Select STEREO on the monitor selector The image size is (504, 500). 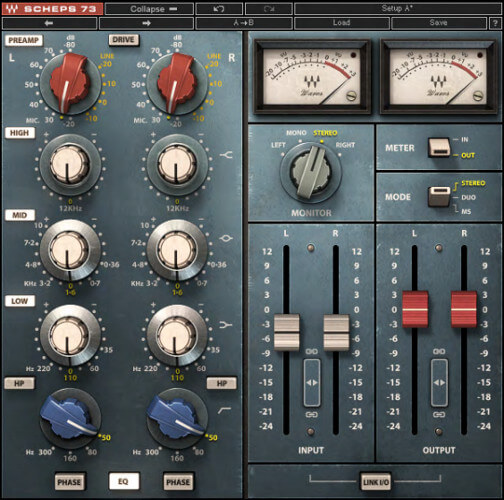[x=325, y=133]
